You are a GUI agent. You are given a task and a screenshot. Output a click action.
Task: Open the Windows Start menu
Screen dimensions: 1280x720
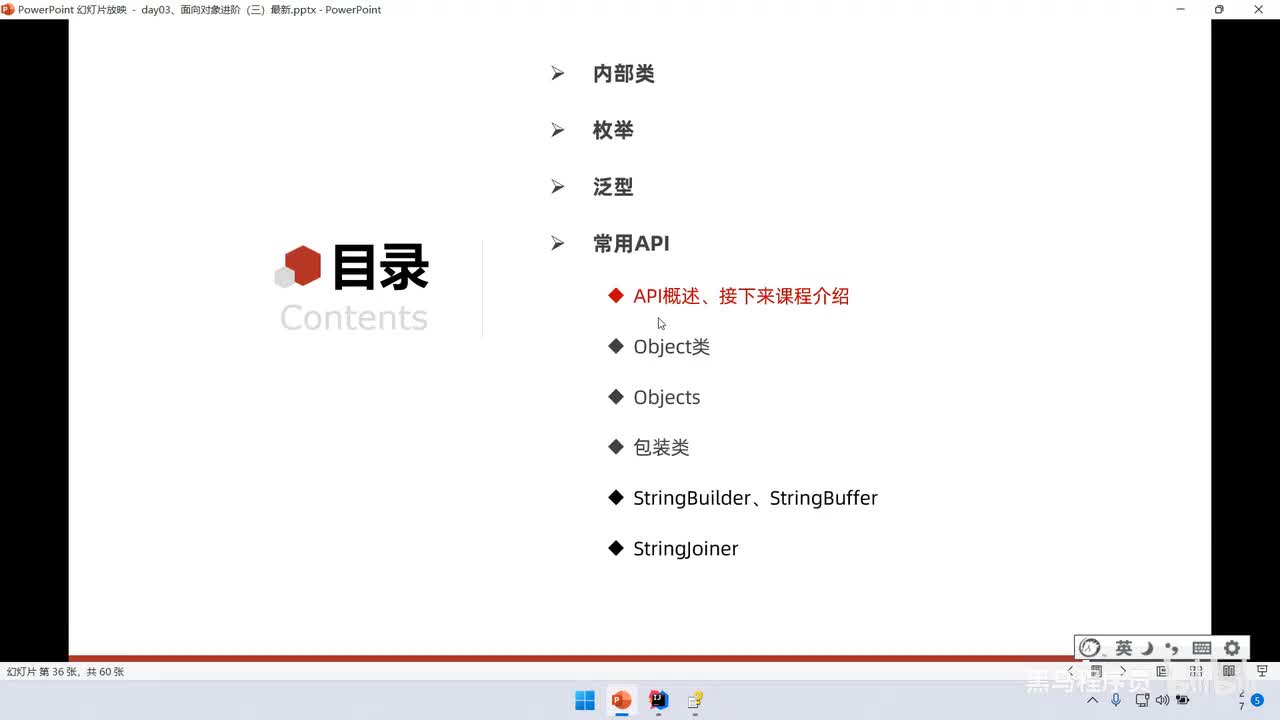pyautogui.click(x=585, y=700)
